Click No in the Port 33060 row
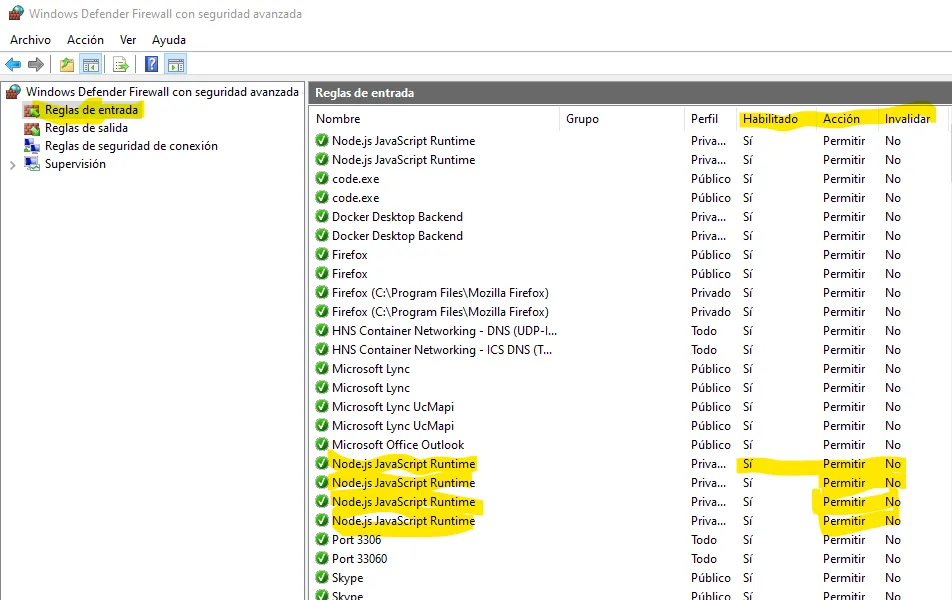The height and width of the screenshot is (600, 952). click(x=892, y=559)
